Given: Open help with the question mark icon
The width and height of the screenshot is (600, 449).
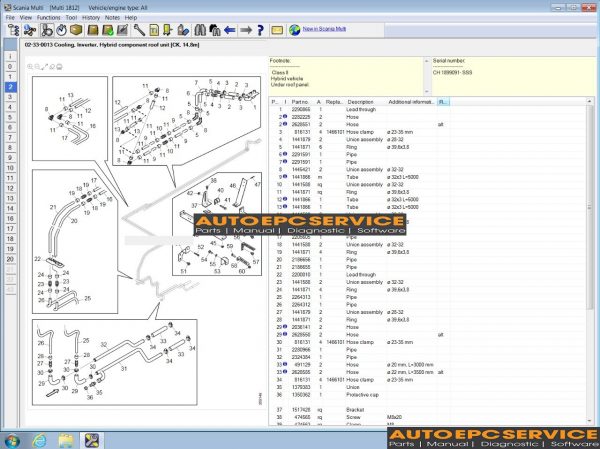Looking at the screenshot, I should (261, 30).
